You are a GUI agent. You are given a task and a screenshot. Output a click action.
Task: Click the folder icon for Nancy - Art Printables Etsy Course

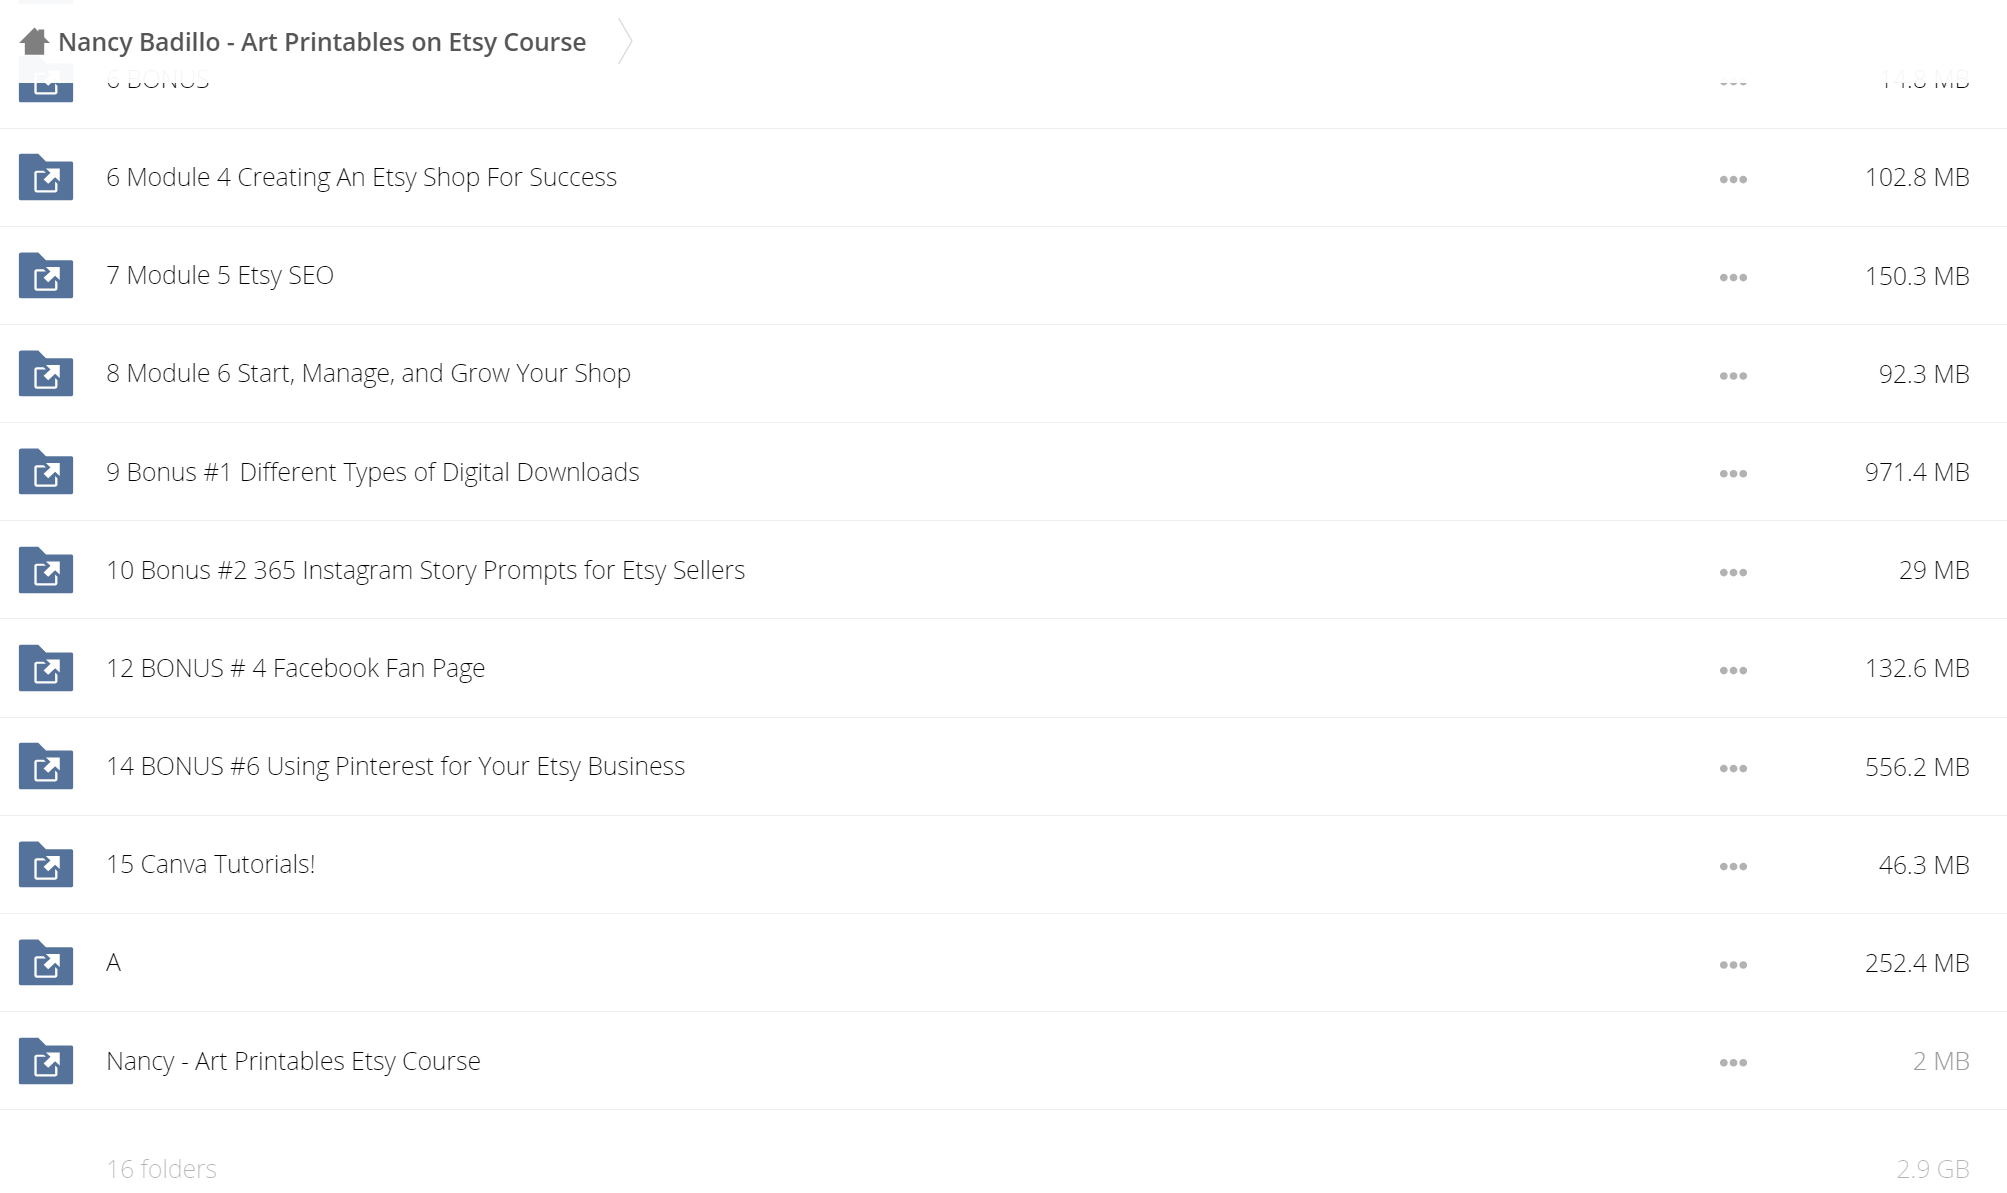tap(46, 1060)
